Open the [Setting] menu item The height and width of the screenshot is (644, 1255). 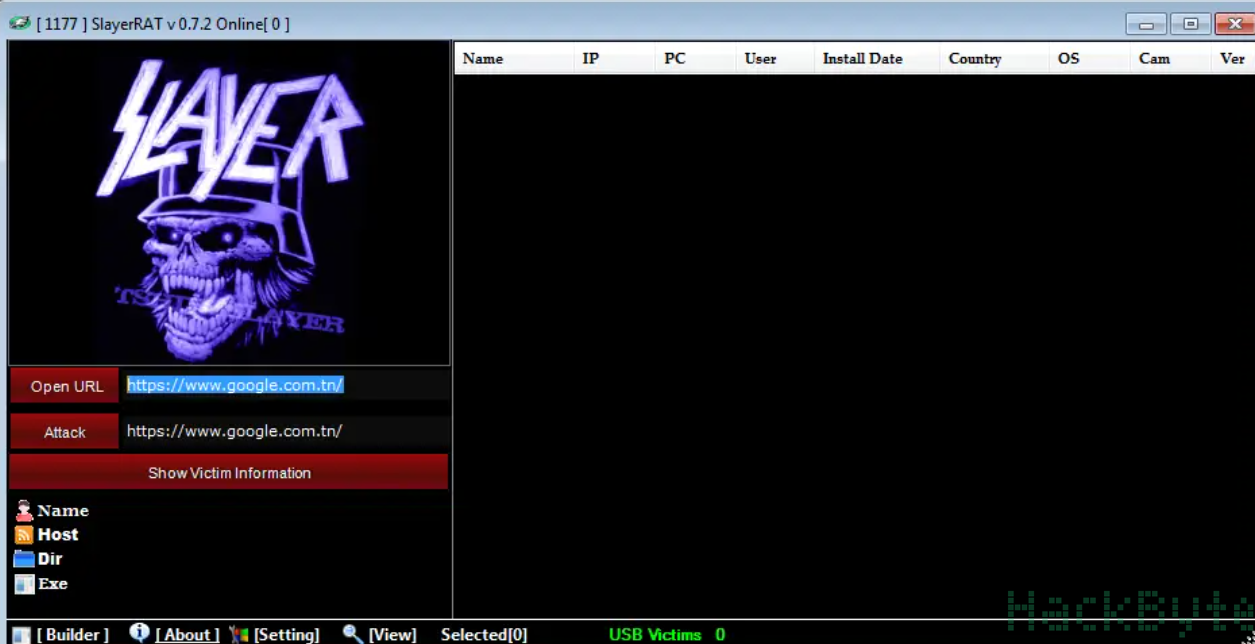click(287, 635)
